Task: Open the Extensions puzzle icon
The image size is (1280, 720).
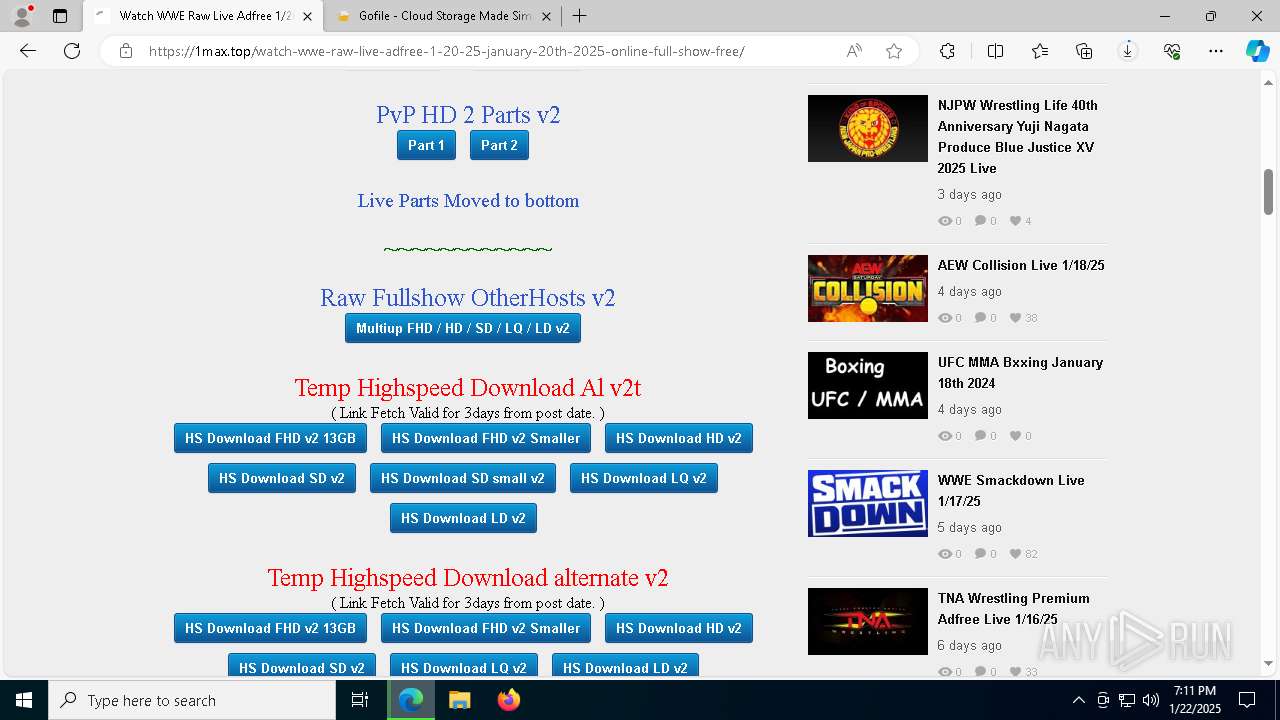Action: tap(947, 51)
